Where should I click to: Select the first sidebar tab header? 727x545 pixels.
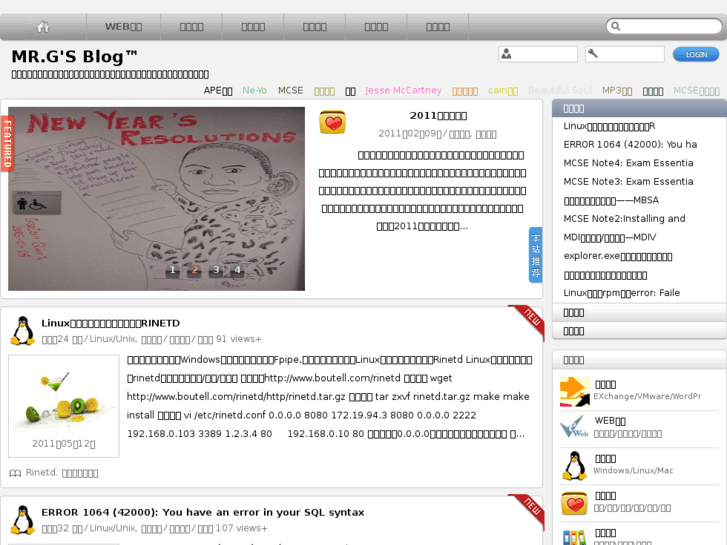pos(639,108)
